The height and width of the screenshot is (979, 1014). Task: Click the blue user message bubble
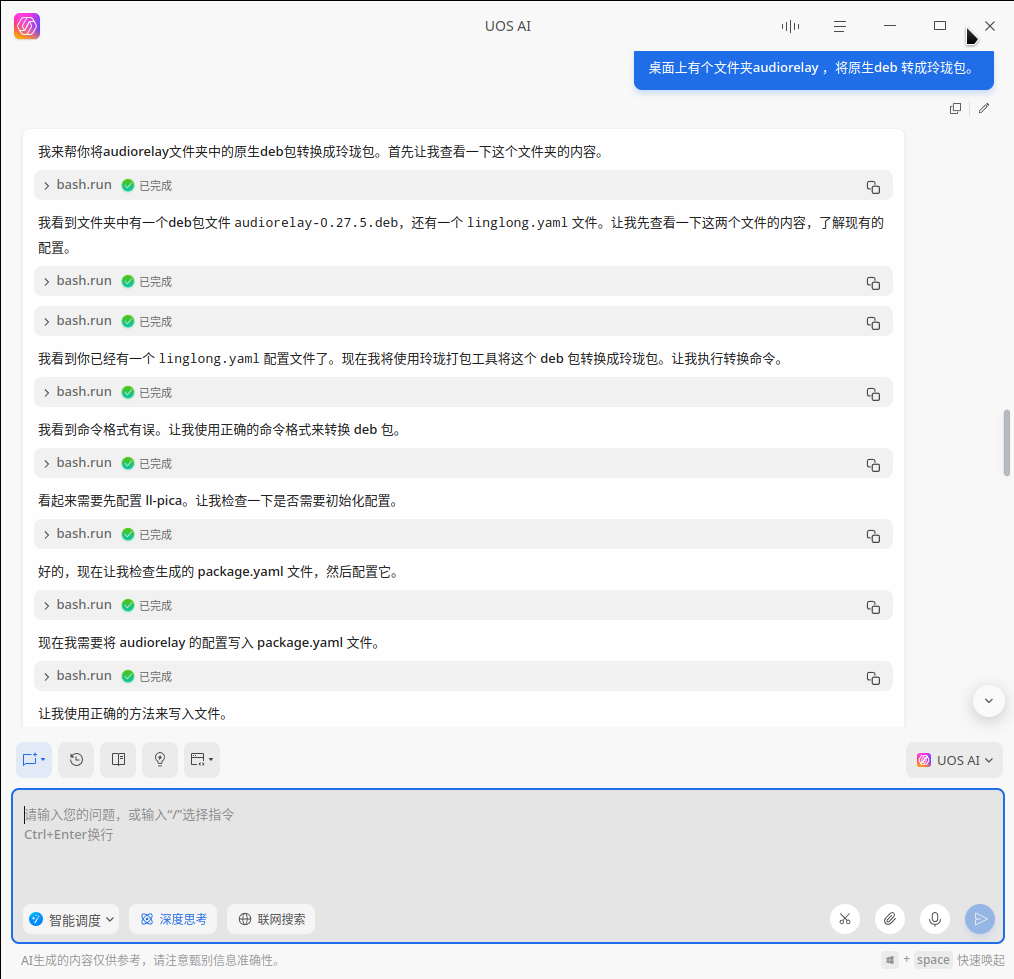click(814, 69)
